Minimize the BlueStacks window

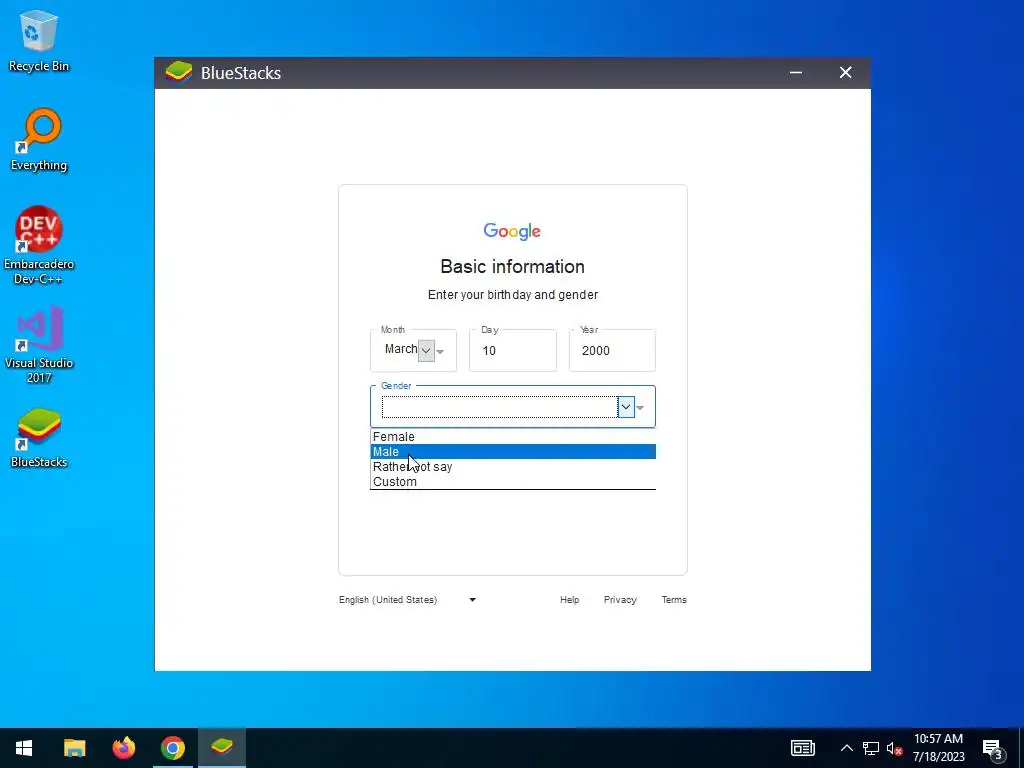[795, 72]
